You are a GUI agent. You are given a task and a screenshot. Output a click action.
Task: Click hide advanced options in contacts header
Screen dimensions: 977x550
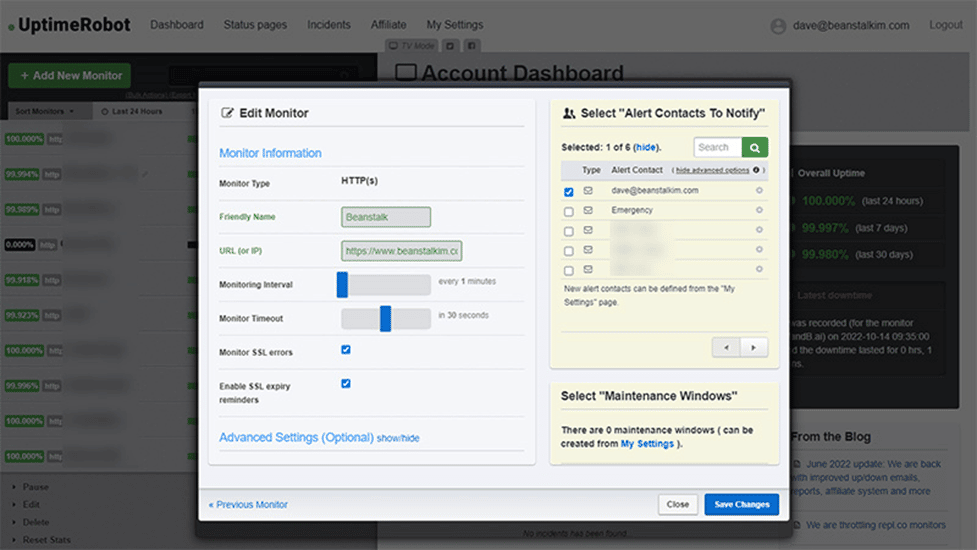tap(712, 171)
